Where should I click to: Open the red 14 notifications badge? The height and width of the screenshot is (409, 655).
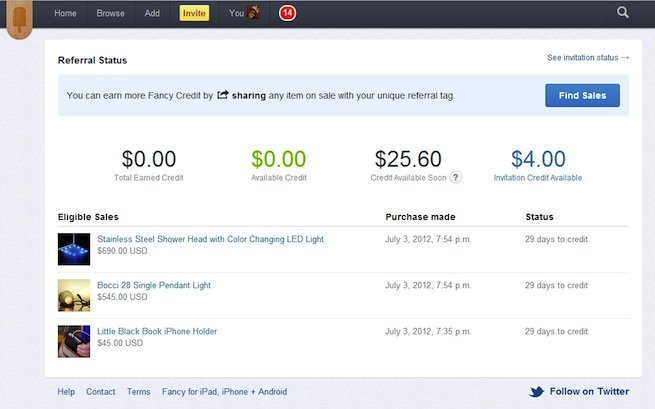point(287,13)
